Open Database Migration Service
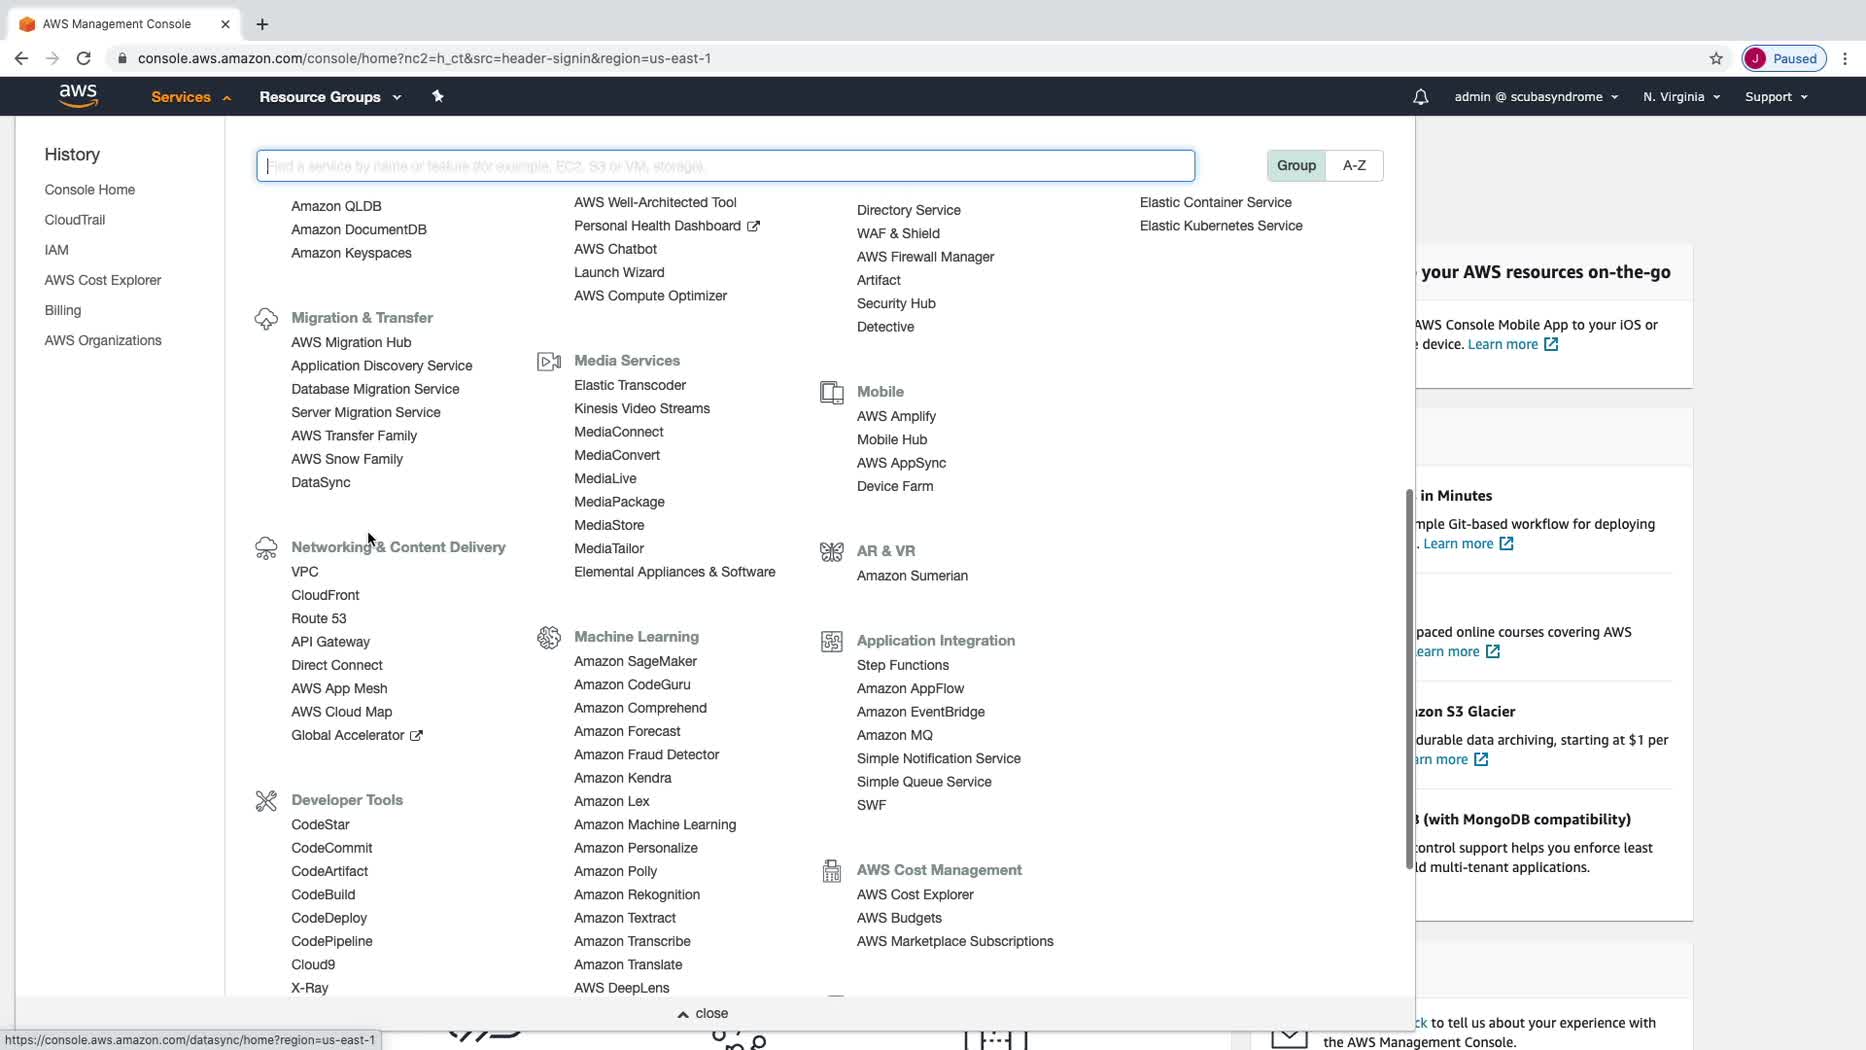 coord(376,389)
